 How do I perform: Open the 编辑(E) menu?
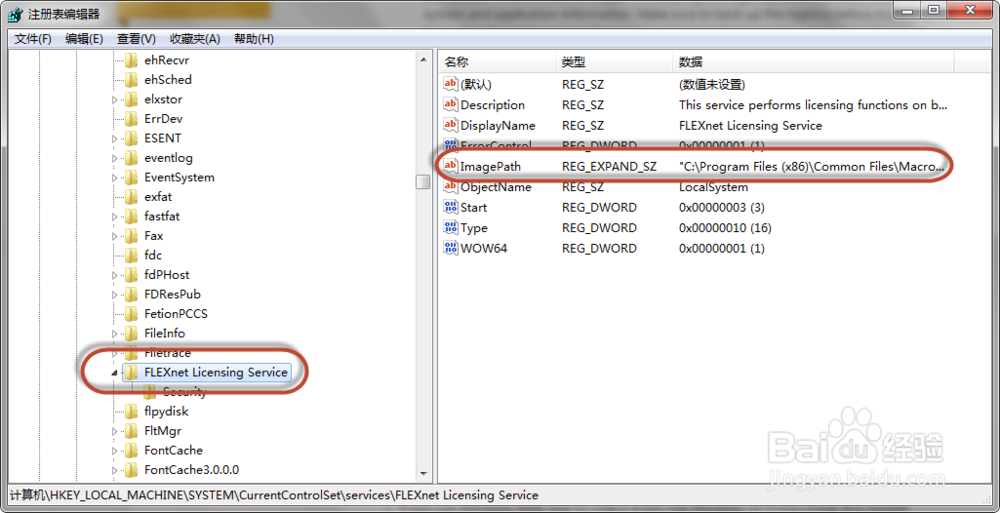point(84,39)
